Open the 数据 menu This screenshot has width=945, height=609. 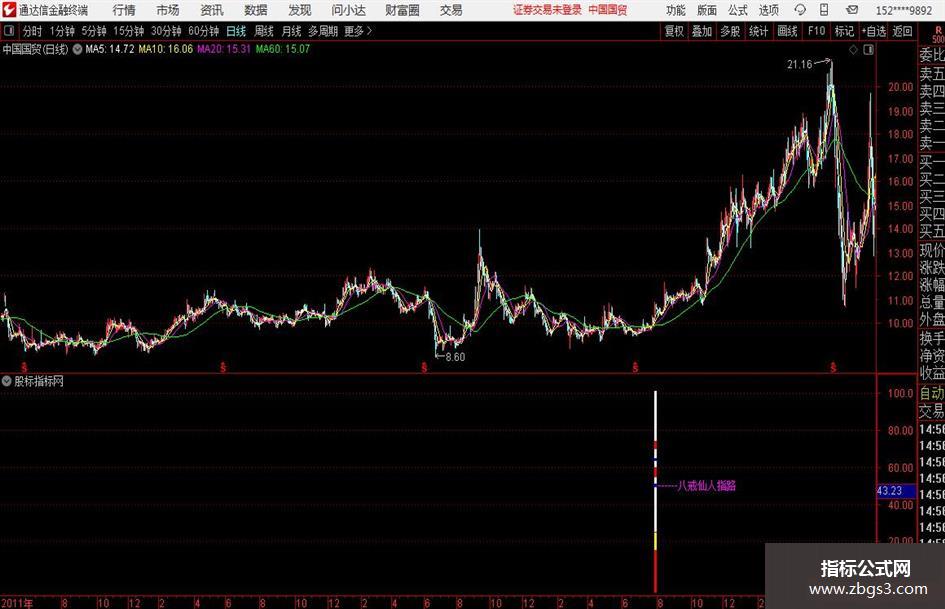[256, 10]
